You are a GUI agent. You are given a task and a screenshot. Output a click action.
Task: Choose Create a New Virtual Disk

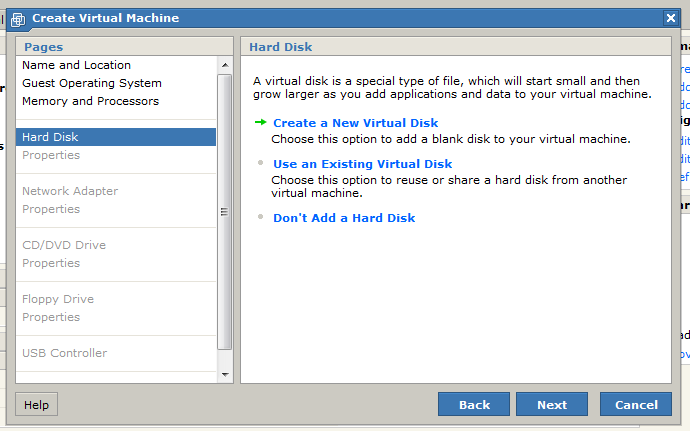tap(355, 123)
